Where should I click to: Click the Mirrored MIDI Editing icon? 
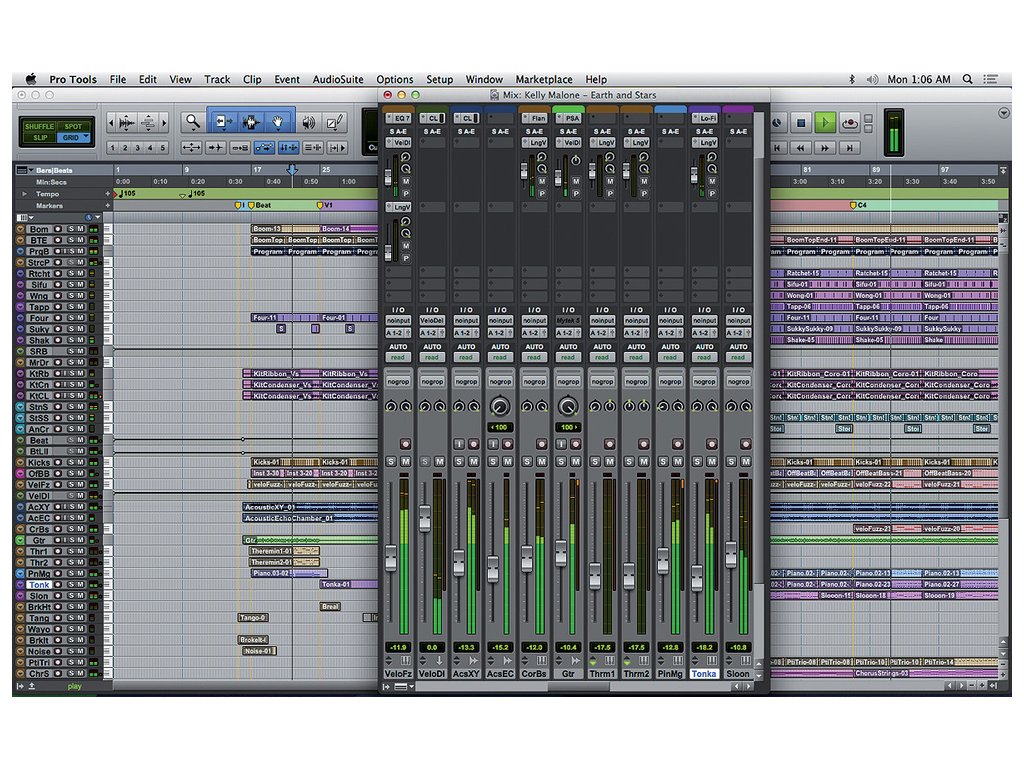click(240, 148)
